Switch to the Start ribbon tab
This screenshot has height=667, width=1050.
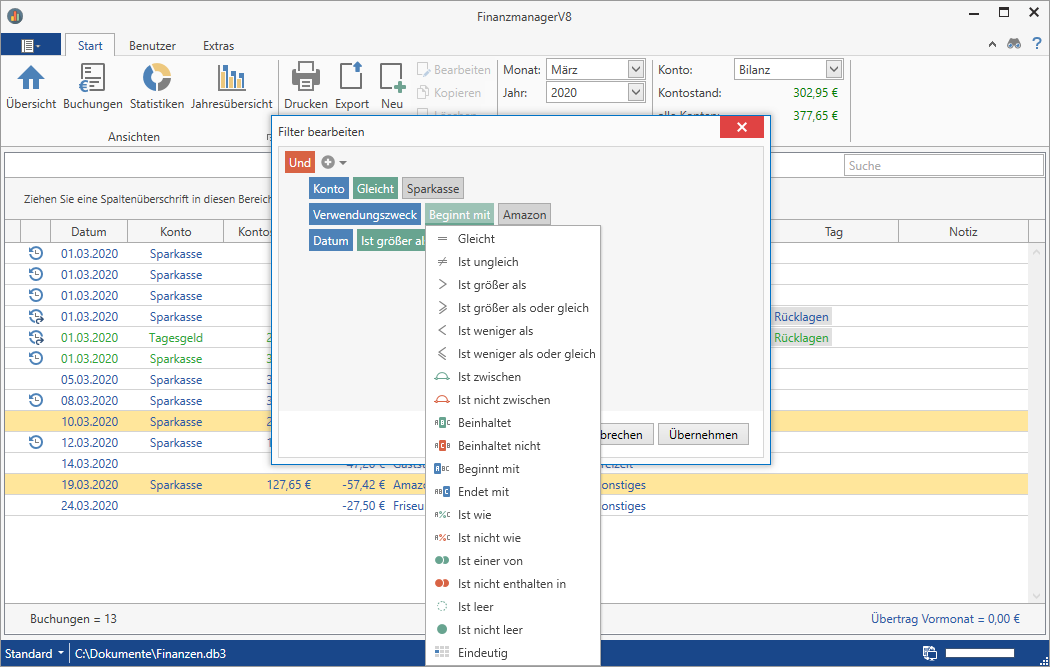90,46
